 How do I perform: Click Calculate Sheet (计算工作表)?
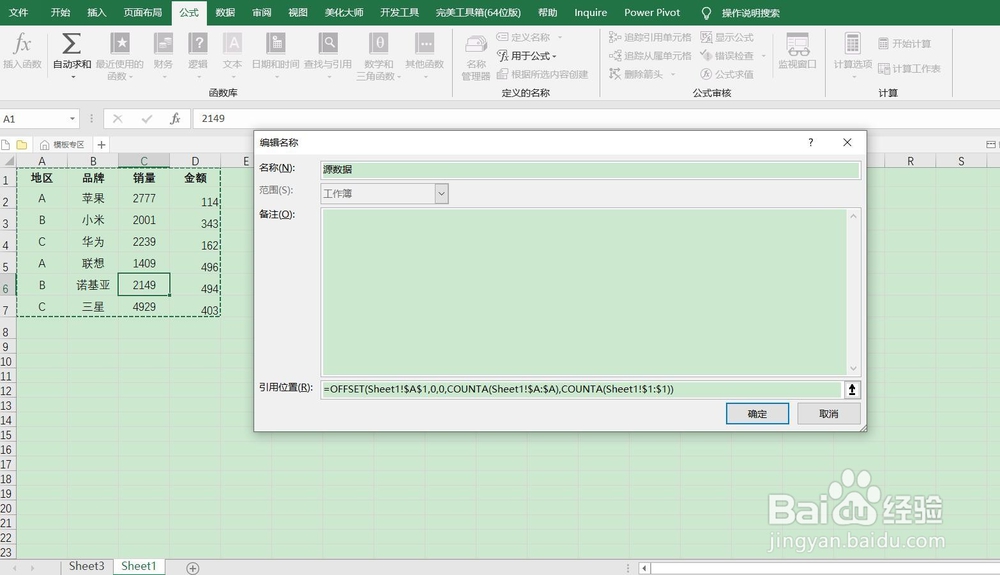(x=909, y=69)
